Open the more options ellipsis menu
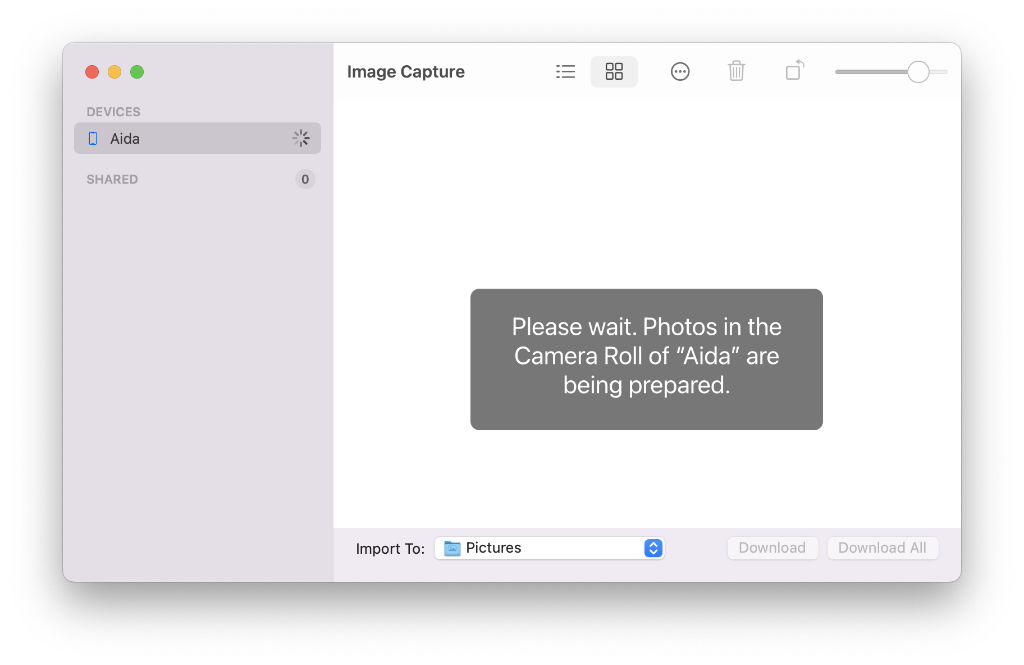The width and height of the screenshot is (1024, 665). point(680,72)
